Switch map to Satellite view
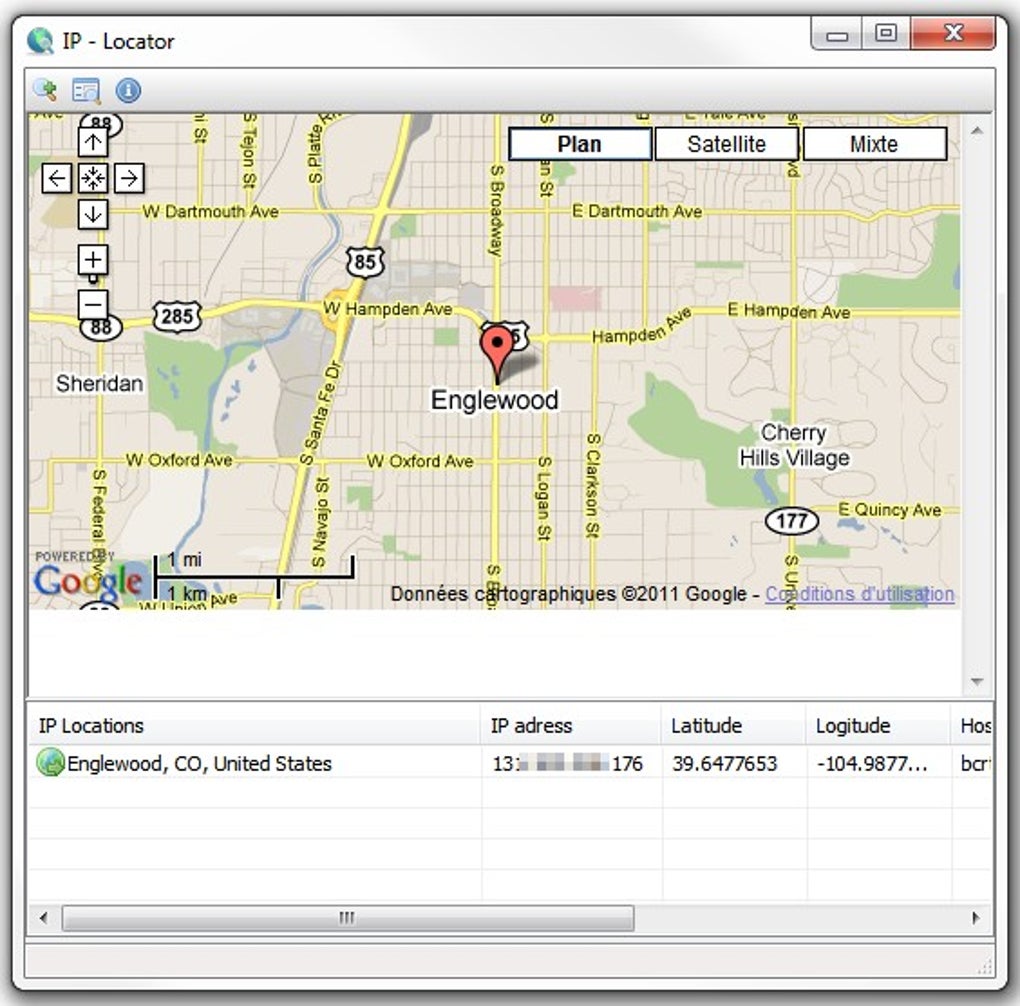This screenshot has width=1020, height=1006. point(727,144)
